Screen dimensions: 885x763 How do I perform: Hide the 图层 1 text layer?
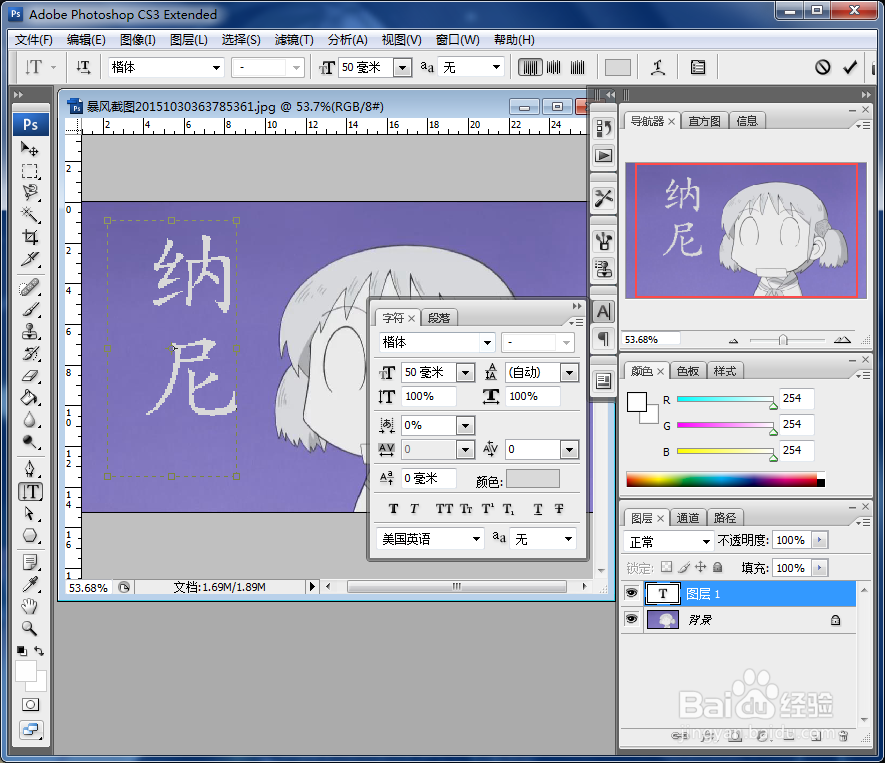coord(631,593)
